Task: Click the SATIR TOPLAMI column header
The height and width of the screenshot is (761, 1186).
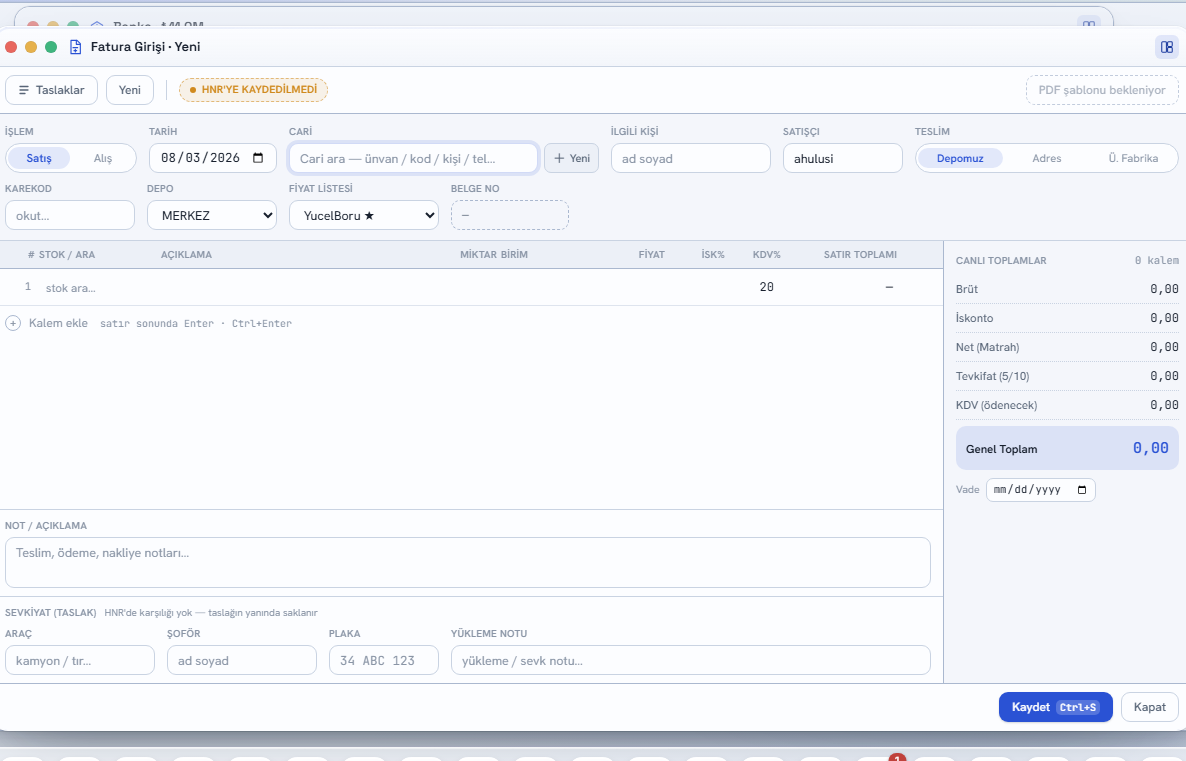Action: tap(860, 255)
